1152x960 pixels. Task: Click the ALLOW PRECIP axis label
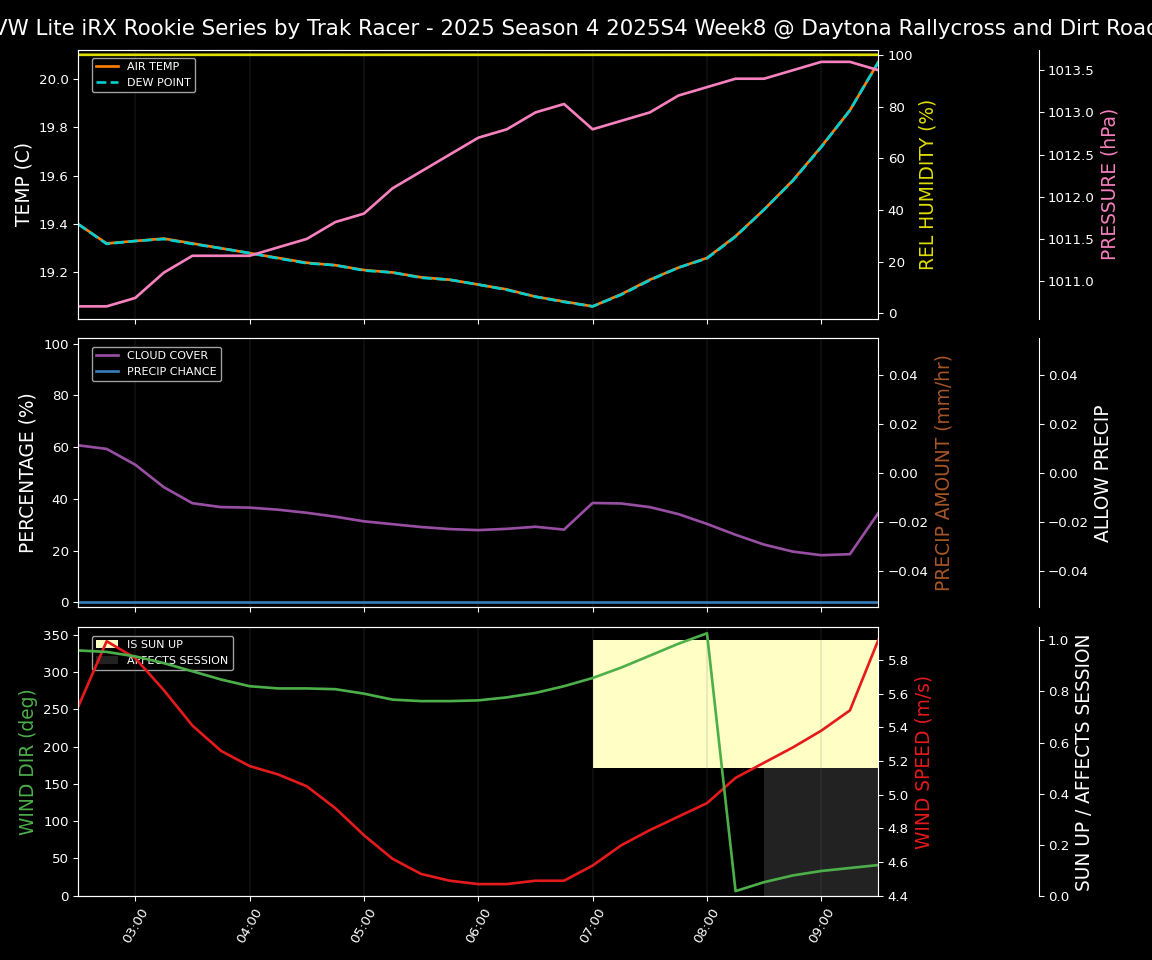coord(1102,473)
